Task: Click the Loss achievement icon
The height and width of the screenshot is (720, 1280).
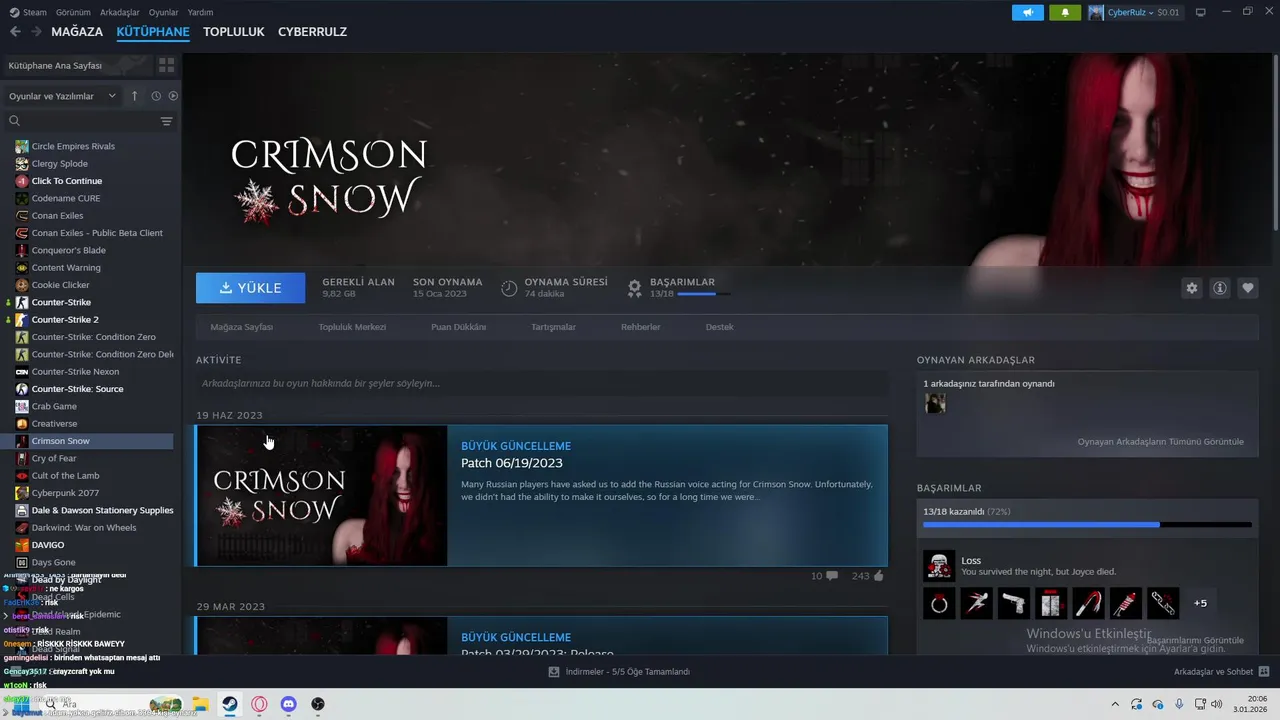Action: click(x=939, y=566)
